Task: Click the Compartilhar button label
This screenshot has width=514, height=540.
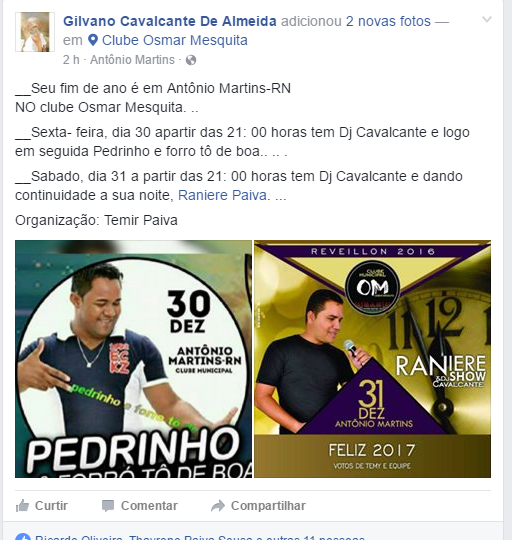Action: [x=268, y=506]
